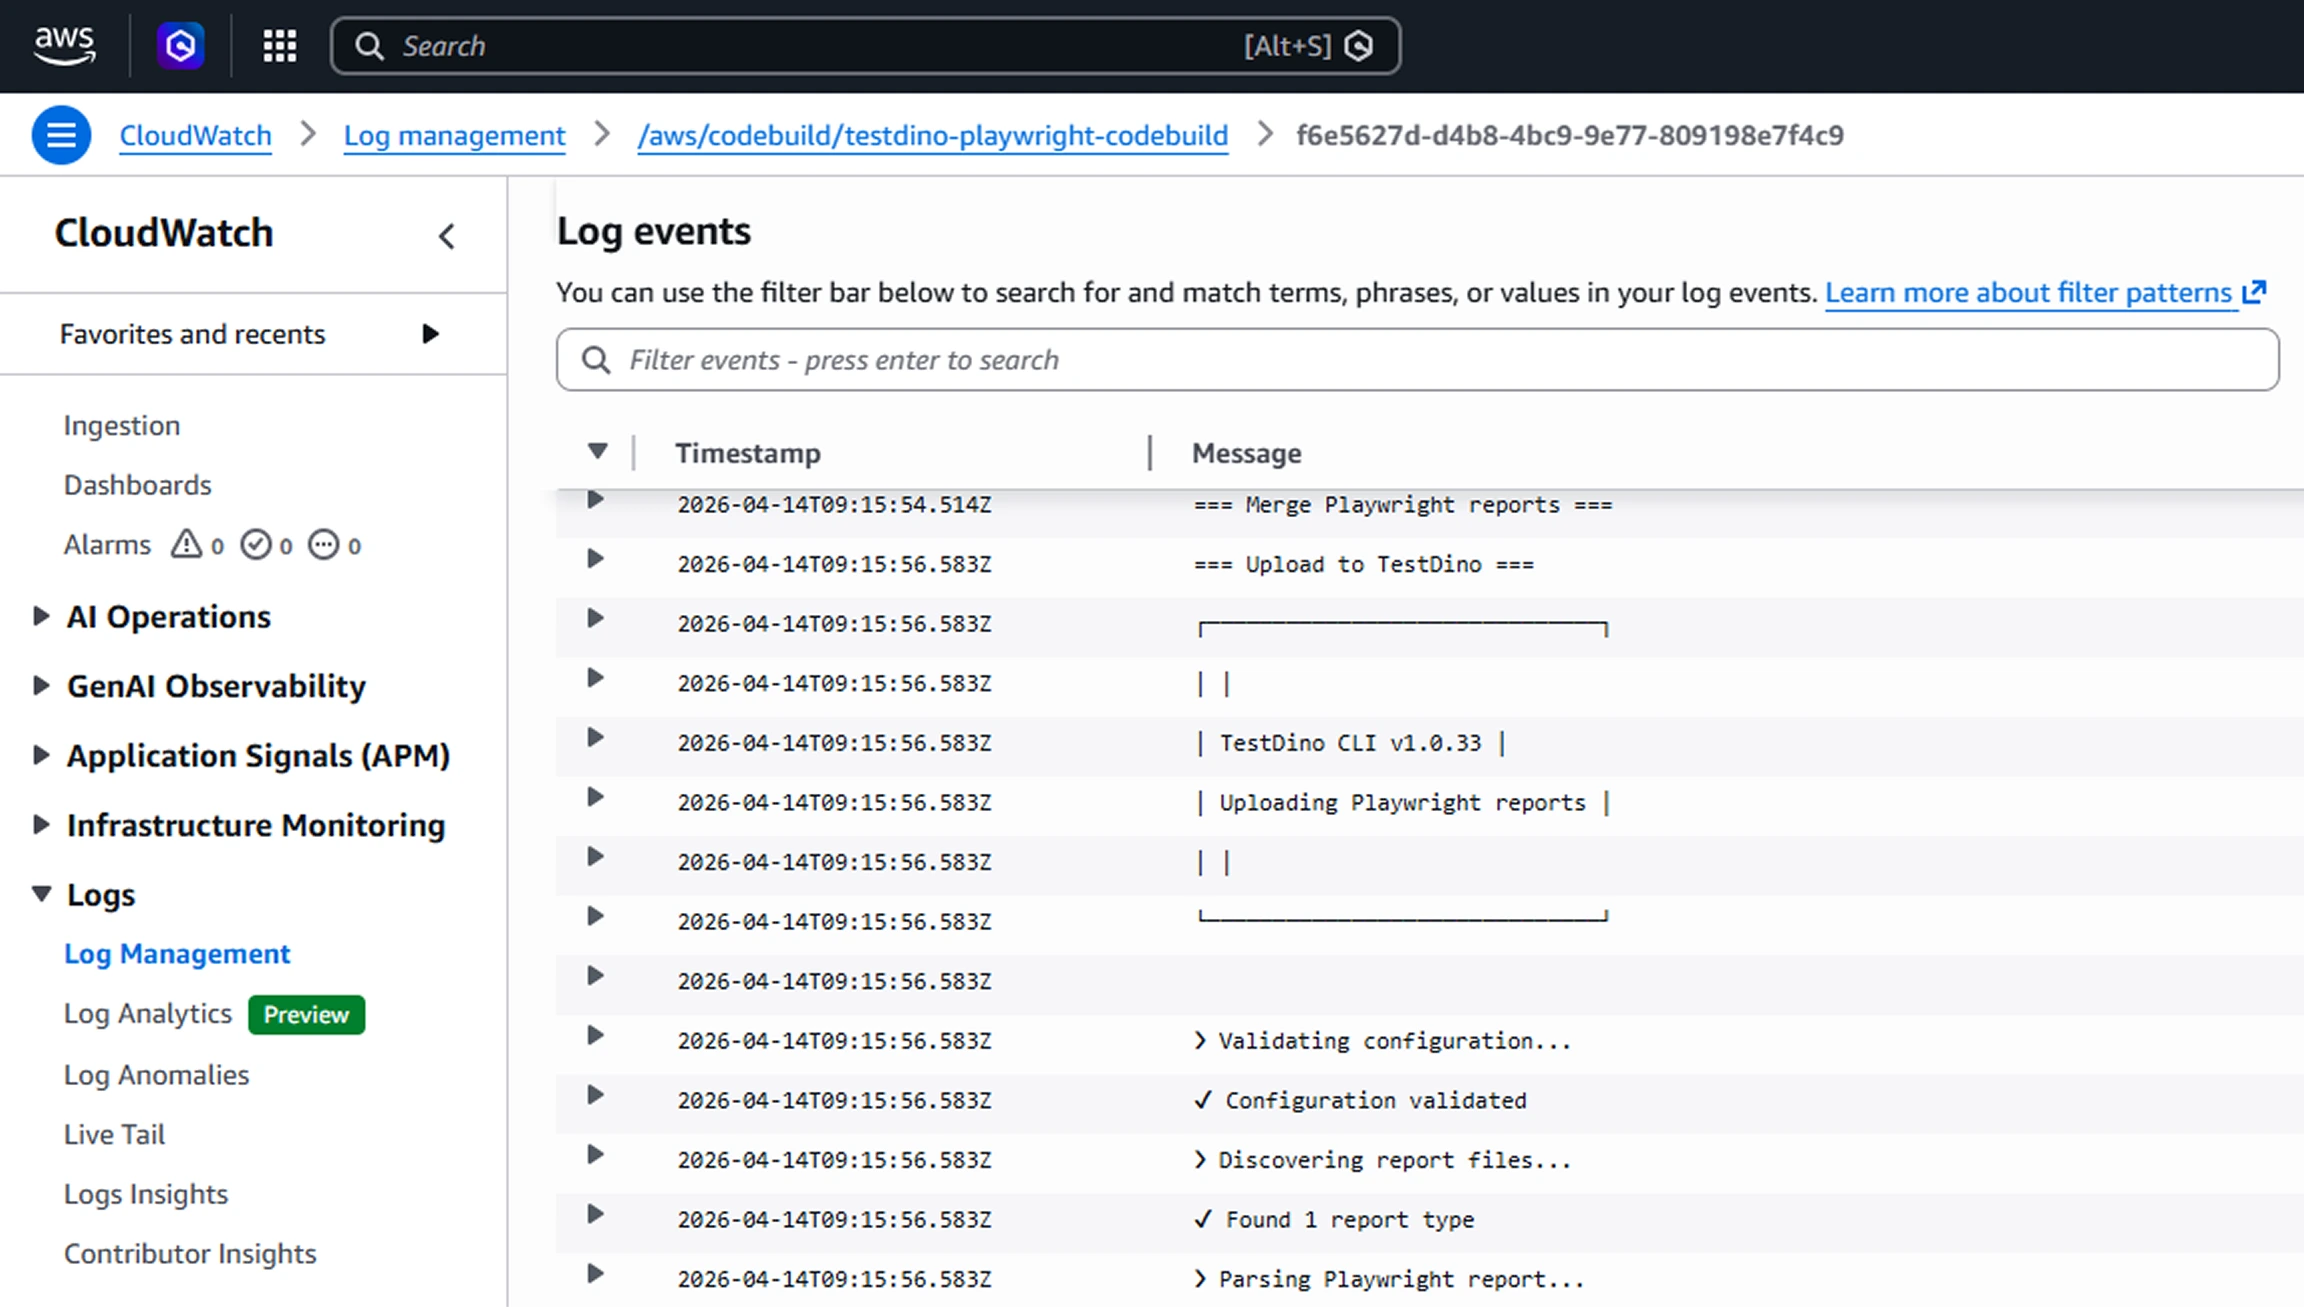Click the purple hexagon console icon
Screen dimensions: 2304x1307
click(x=181, y=46)
